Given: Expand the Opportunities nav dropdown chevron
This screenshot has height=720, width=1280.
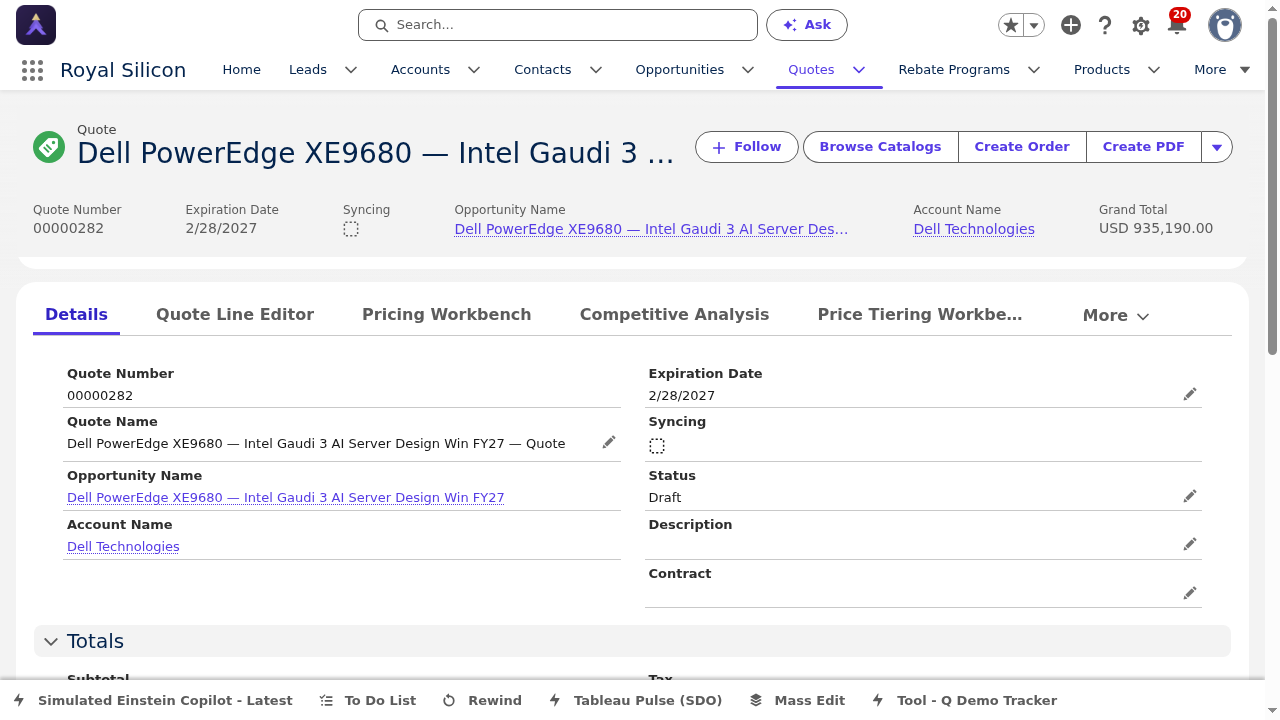Looking at the screenshot, I should click(748, 70).
